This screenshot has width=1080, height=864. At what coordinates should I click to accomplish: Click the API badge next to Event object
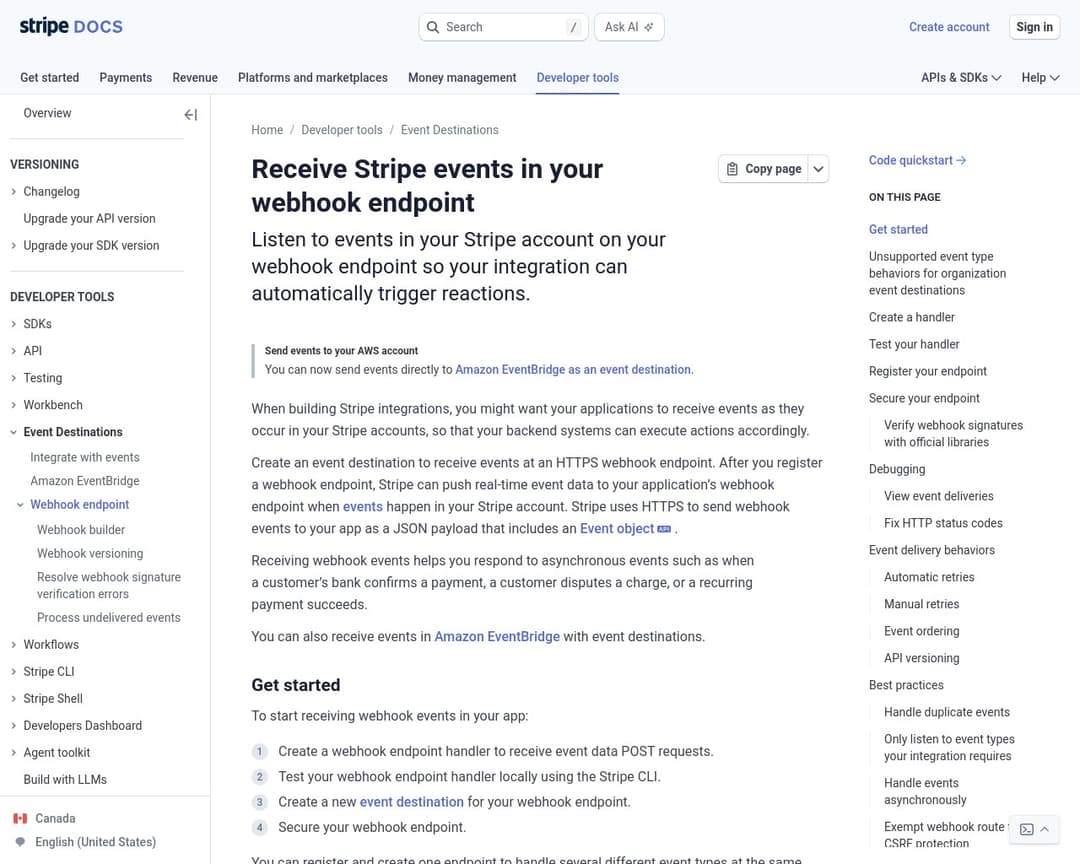[664, 529]
